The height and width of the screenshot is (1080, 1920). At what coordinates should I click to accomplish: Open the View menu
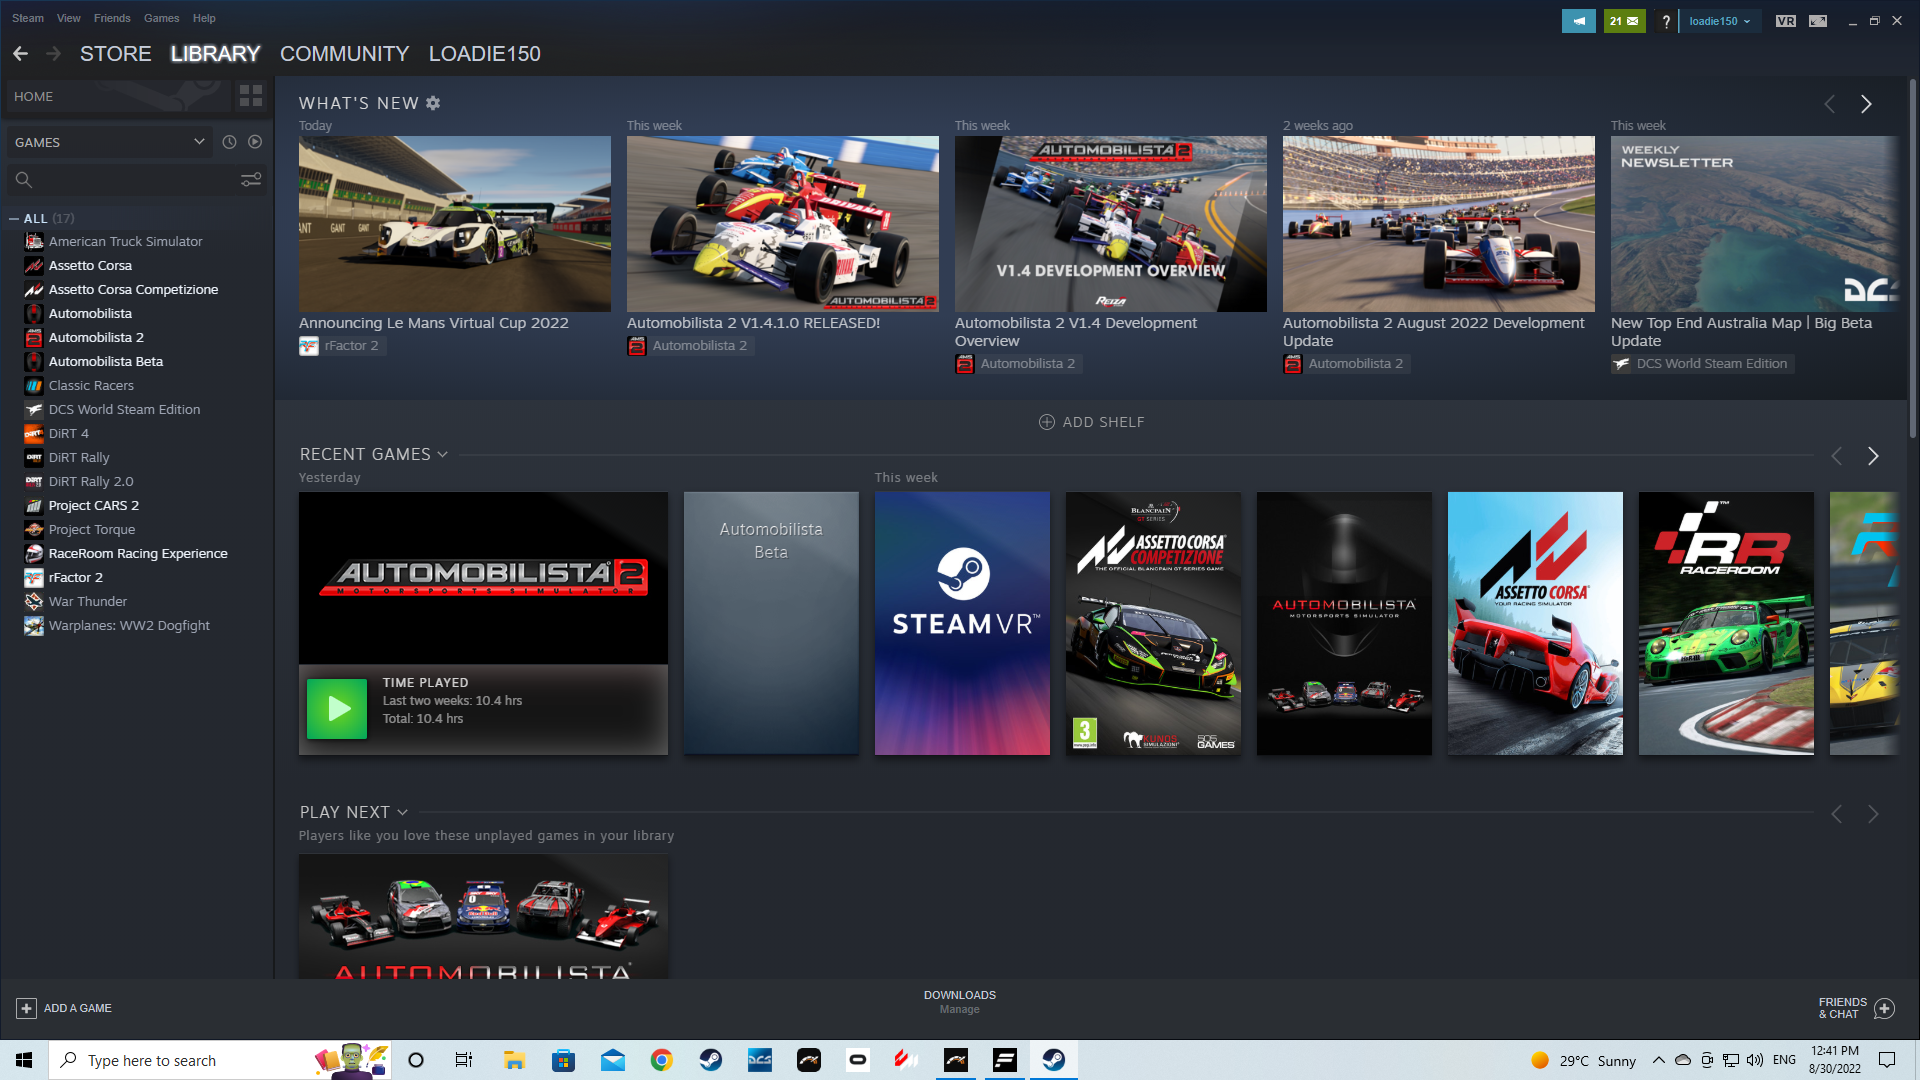(68, 18)
